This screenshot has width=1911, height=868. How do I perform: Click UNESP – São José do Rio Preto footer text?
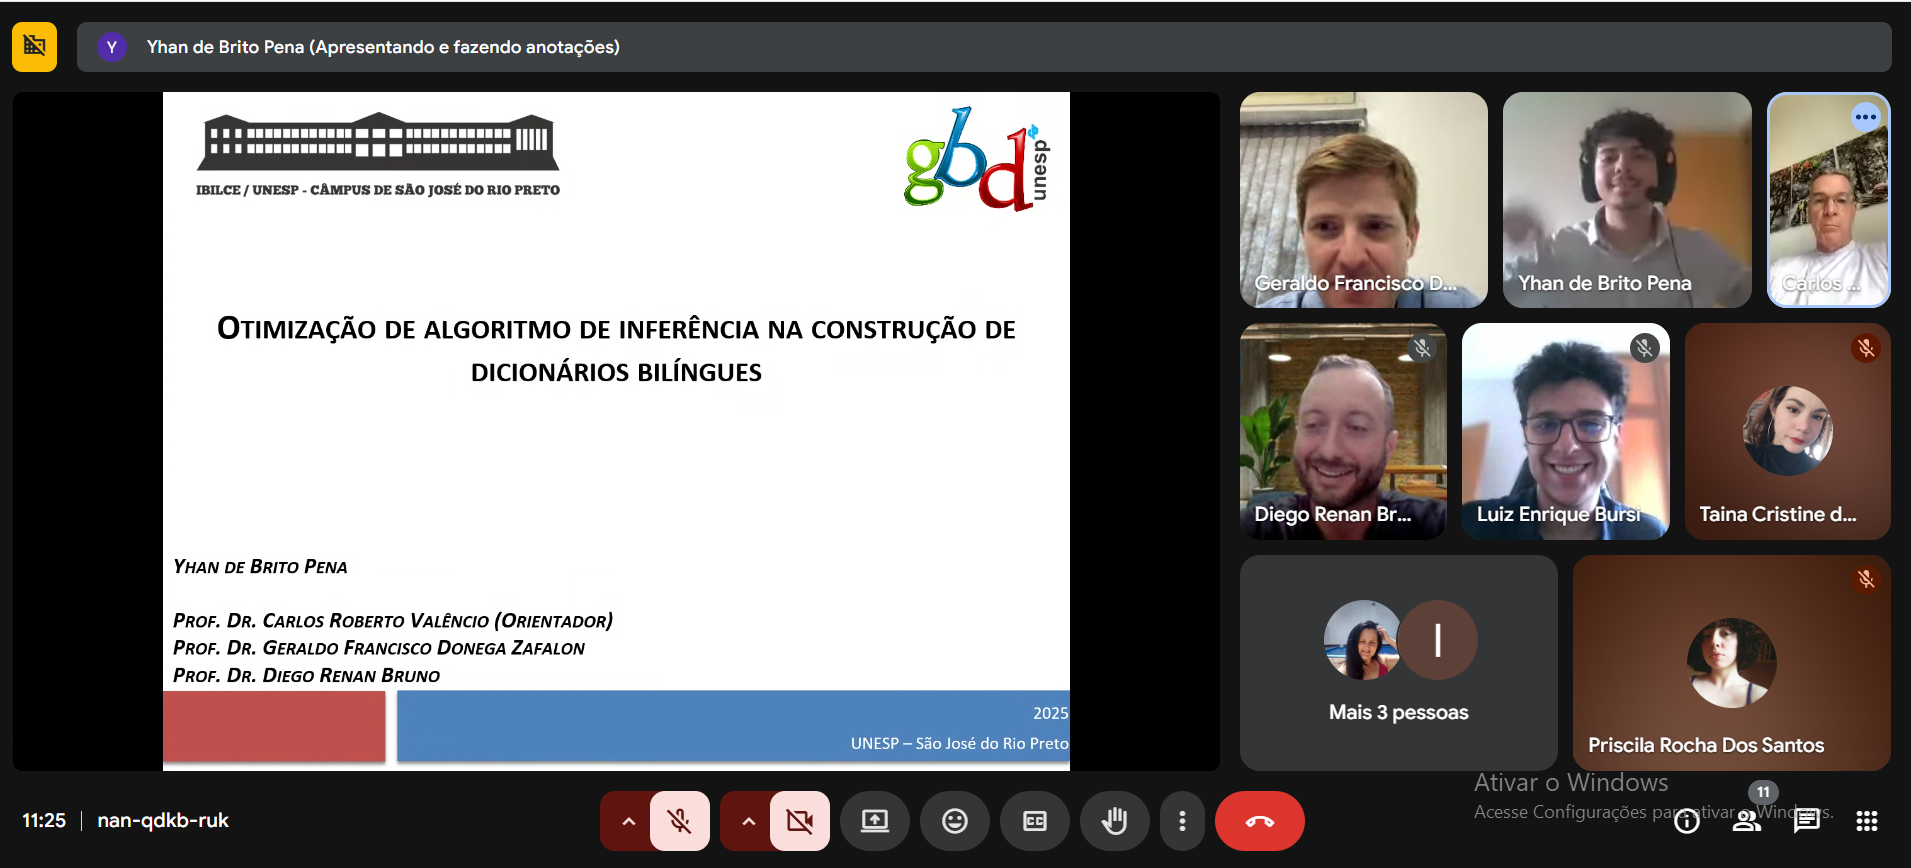[x=959, y=743]
